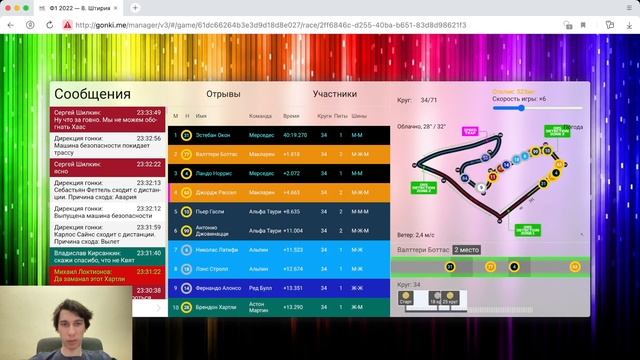Click the Имя column header
Viewport: 640px width, 360px height.
(201, 116)
